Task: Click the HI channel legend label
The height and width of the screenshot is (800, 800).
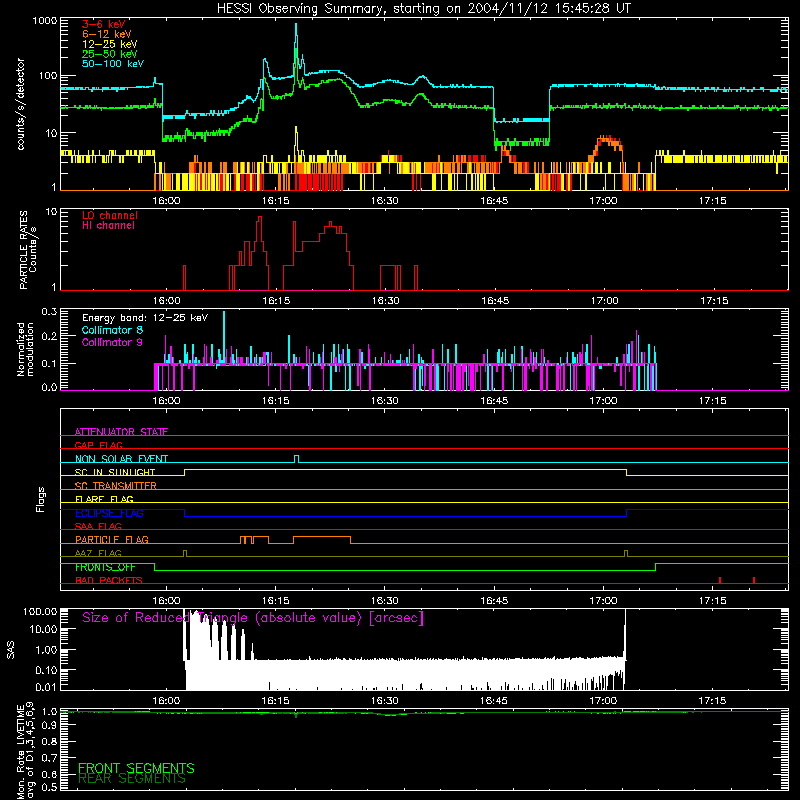Action: pos(108,226)
